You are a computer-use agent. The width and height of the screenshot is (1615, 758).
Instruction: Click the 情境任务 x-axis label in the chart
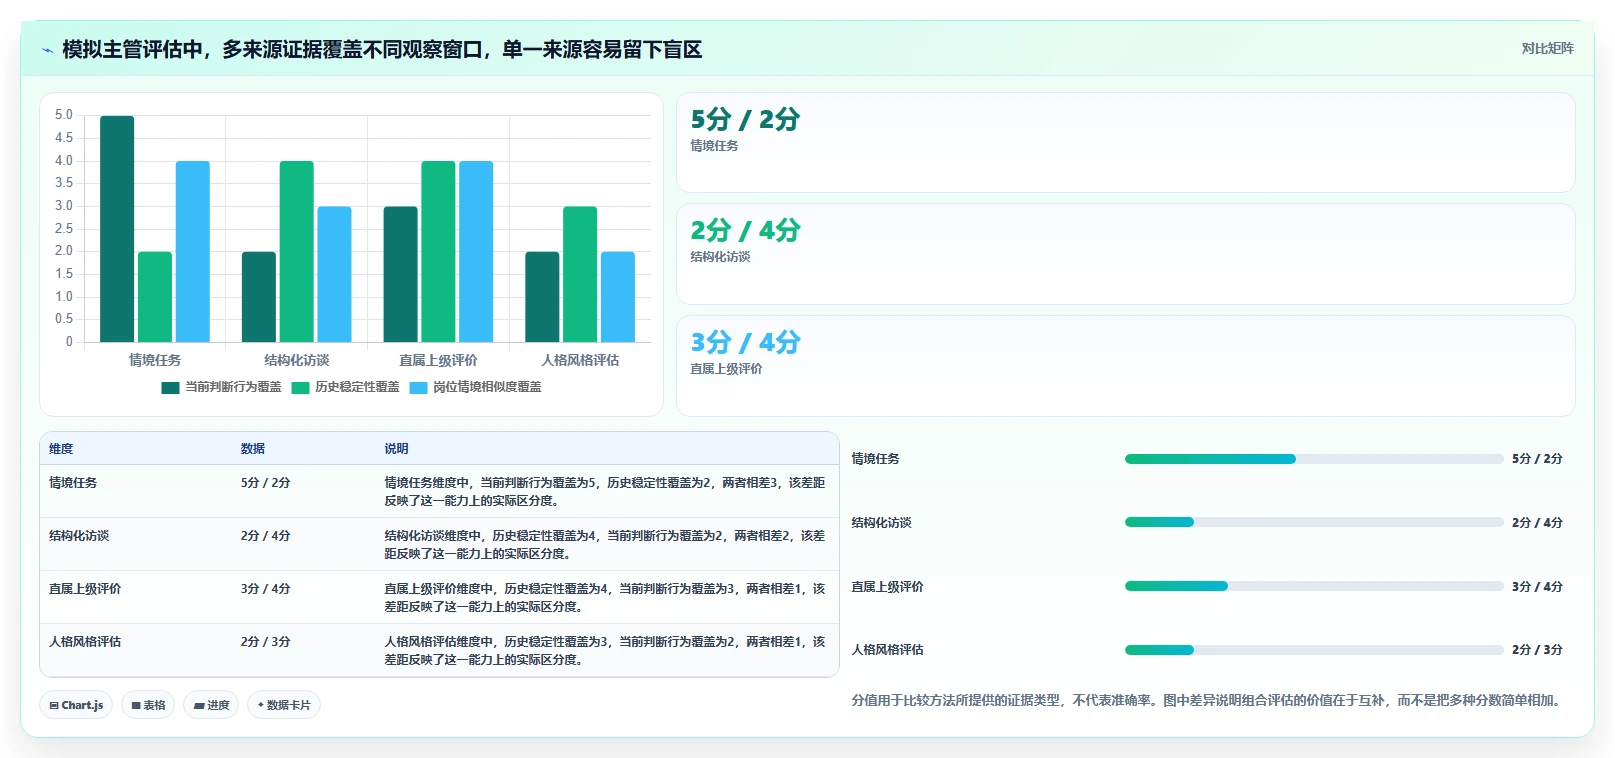(x=155, y=360)
